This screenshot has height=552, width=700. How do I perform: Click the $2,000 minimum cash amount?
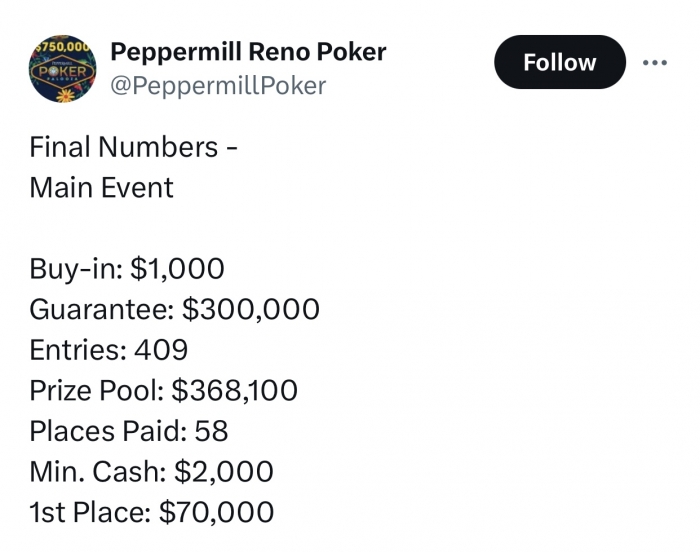coord(224,472)
